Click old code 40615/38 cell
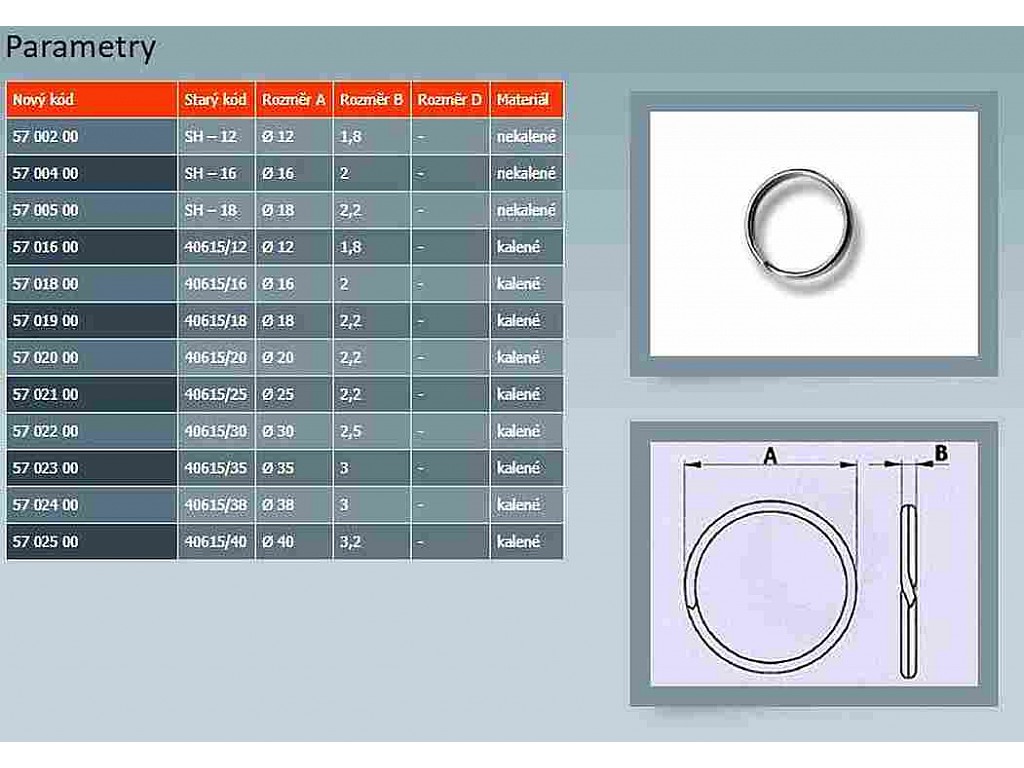 click(x=216, y=505)
